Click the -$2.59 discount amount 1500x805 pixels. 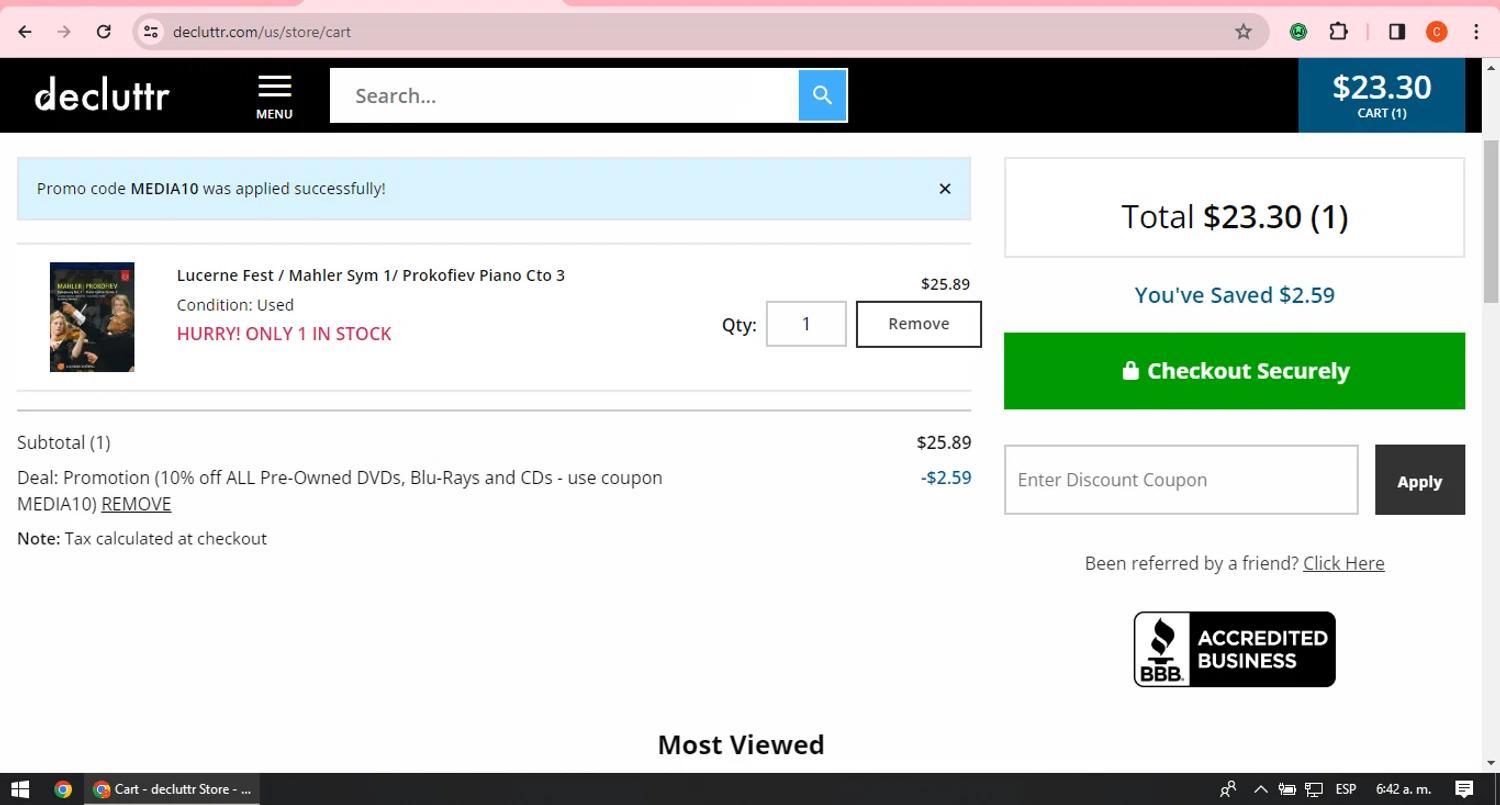click(946, 478)
